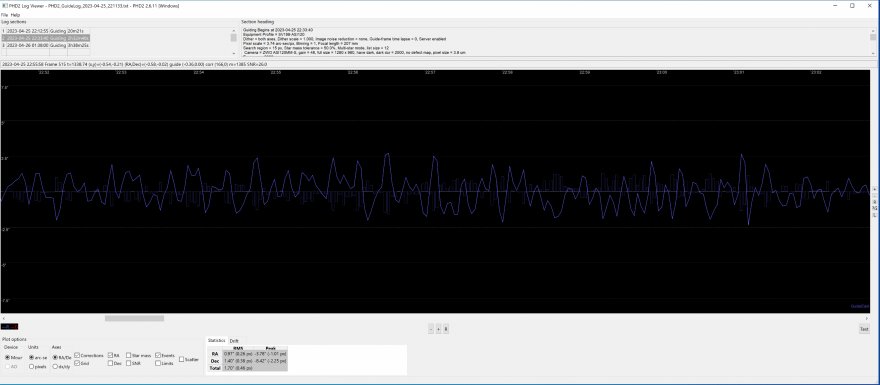Screen dimensions: 880x385
Task: Enable the Star mass checkbox
Action: (129, 355)
